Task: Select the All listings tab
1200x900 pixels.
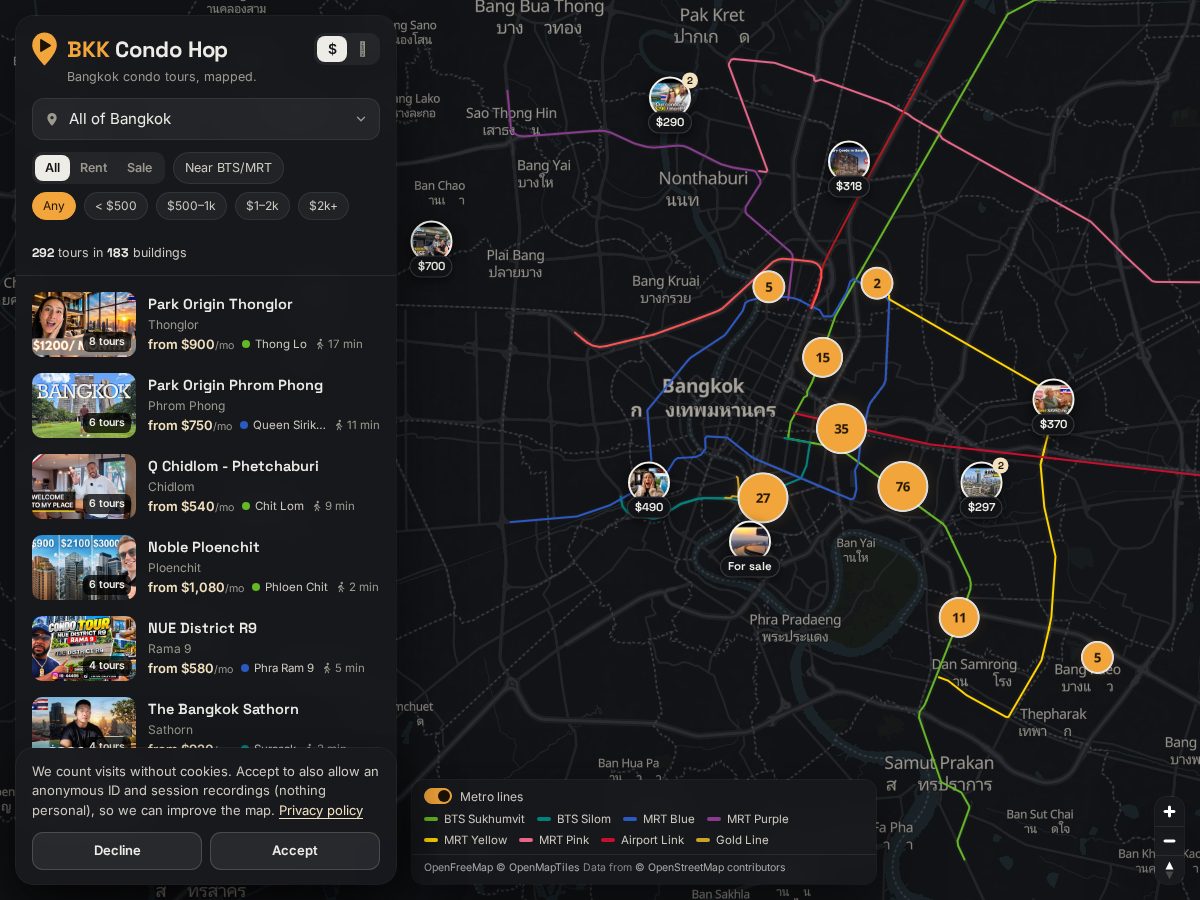Action: pos(53,168)
